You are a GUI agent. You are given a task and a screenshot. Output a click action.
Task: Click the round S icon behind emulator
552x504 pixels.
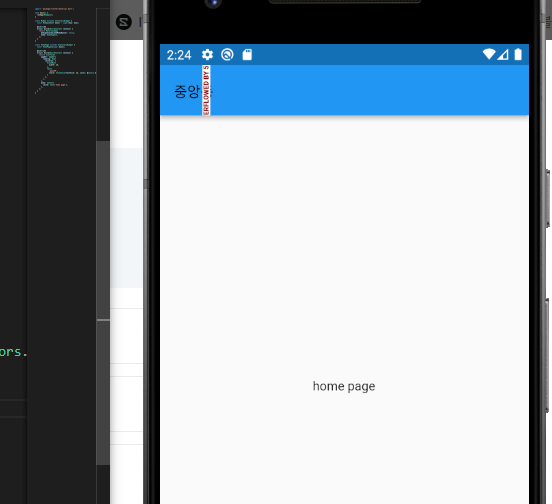(x=124, y=22)
